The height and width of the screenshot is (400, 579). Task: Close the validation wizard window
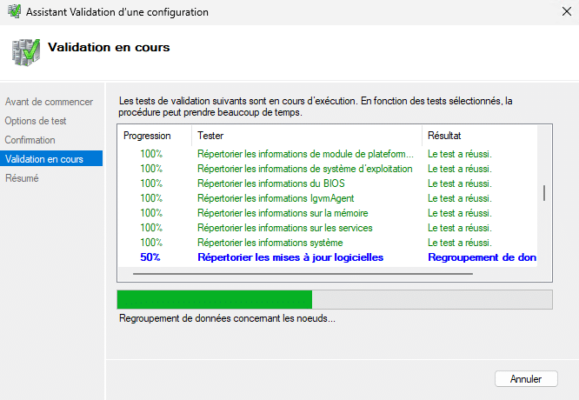coord(566,11)
